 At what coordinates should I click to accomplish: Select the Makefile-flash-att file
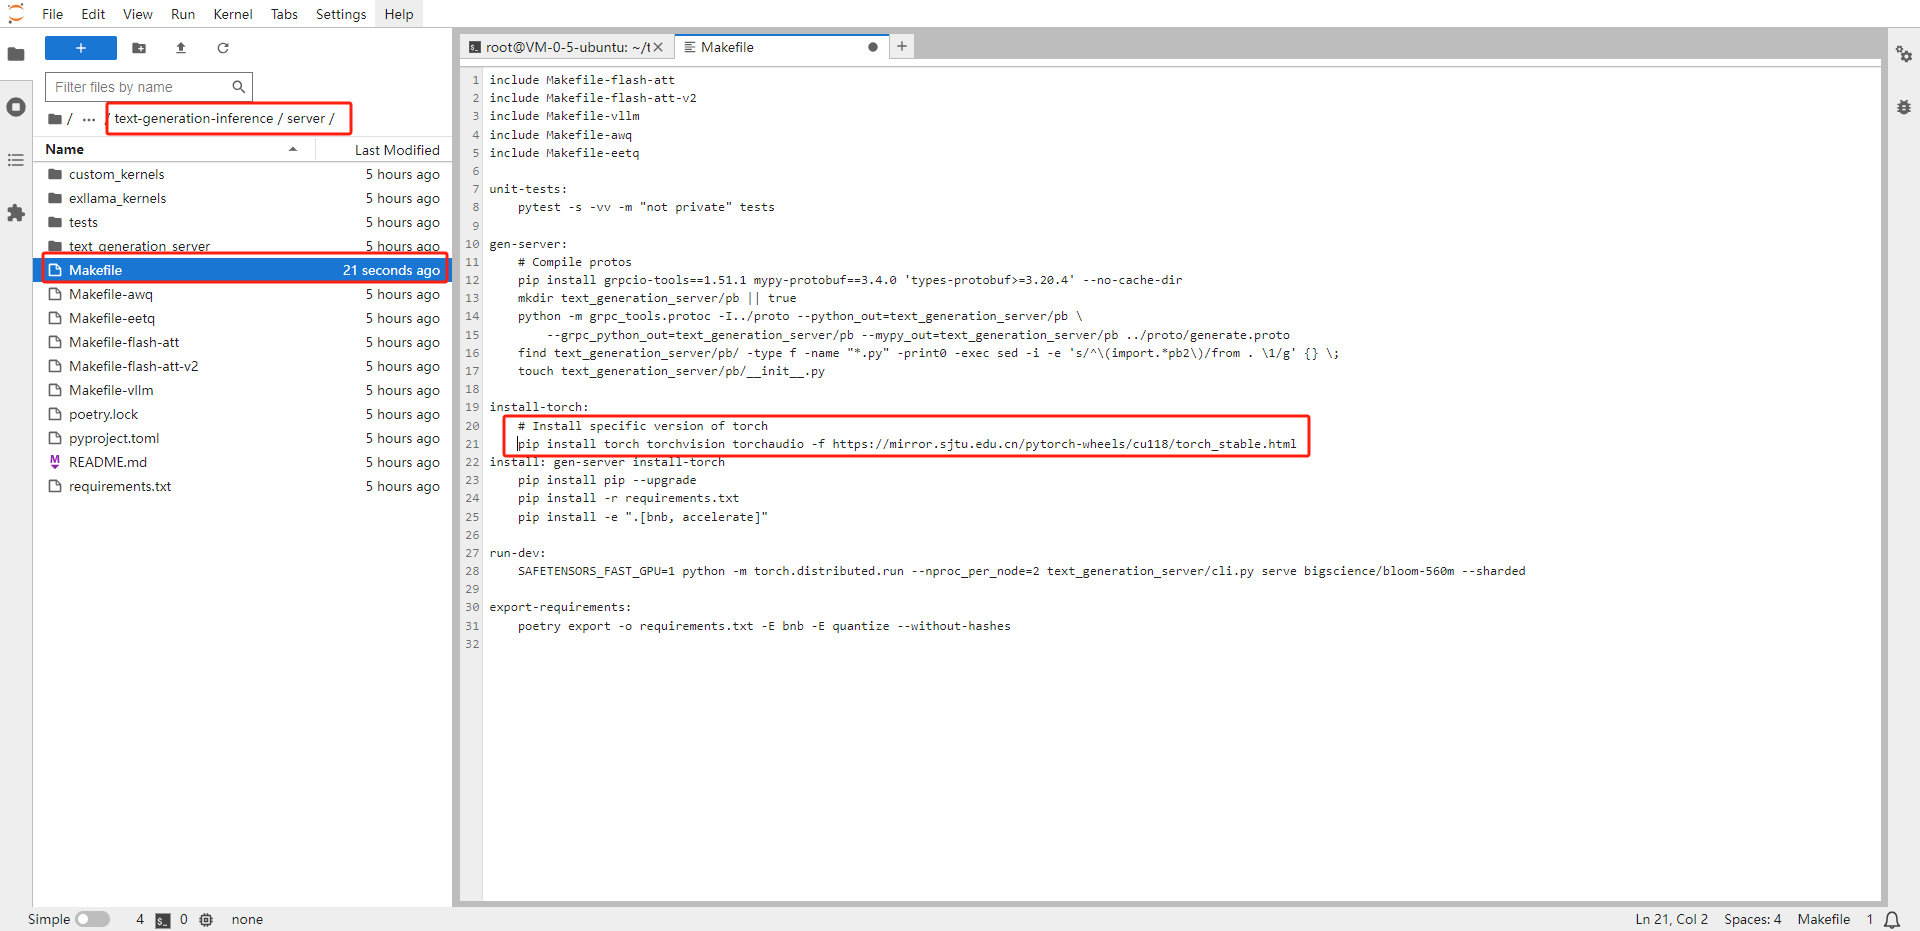click(243, 342)
